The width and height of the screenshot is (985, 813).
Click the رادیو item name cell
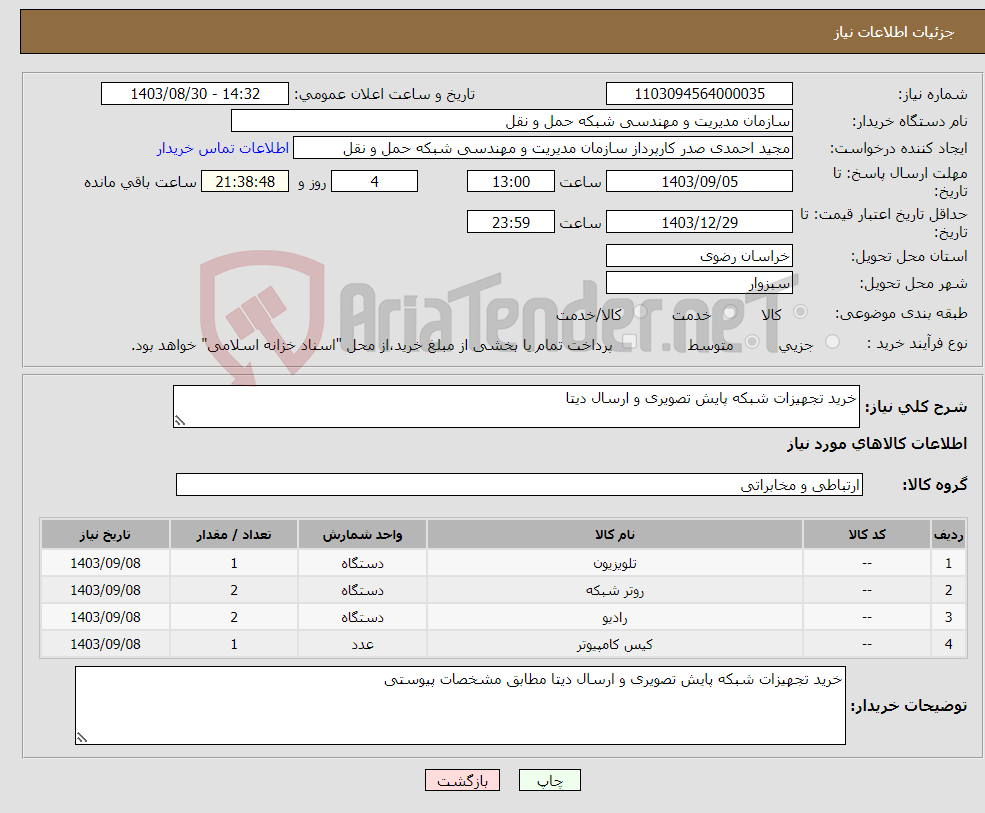614,617
